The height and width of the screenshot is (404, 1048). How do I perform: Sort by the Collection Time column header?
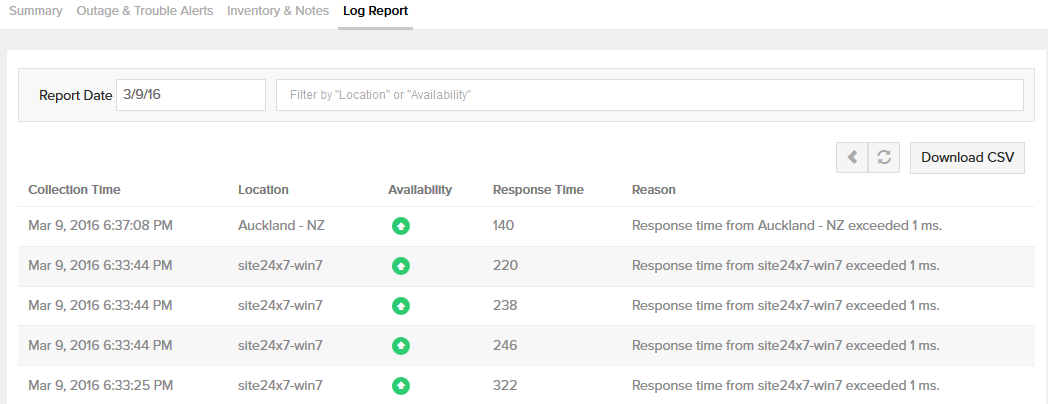[x=74, y=190]
